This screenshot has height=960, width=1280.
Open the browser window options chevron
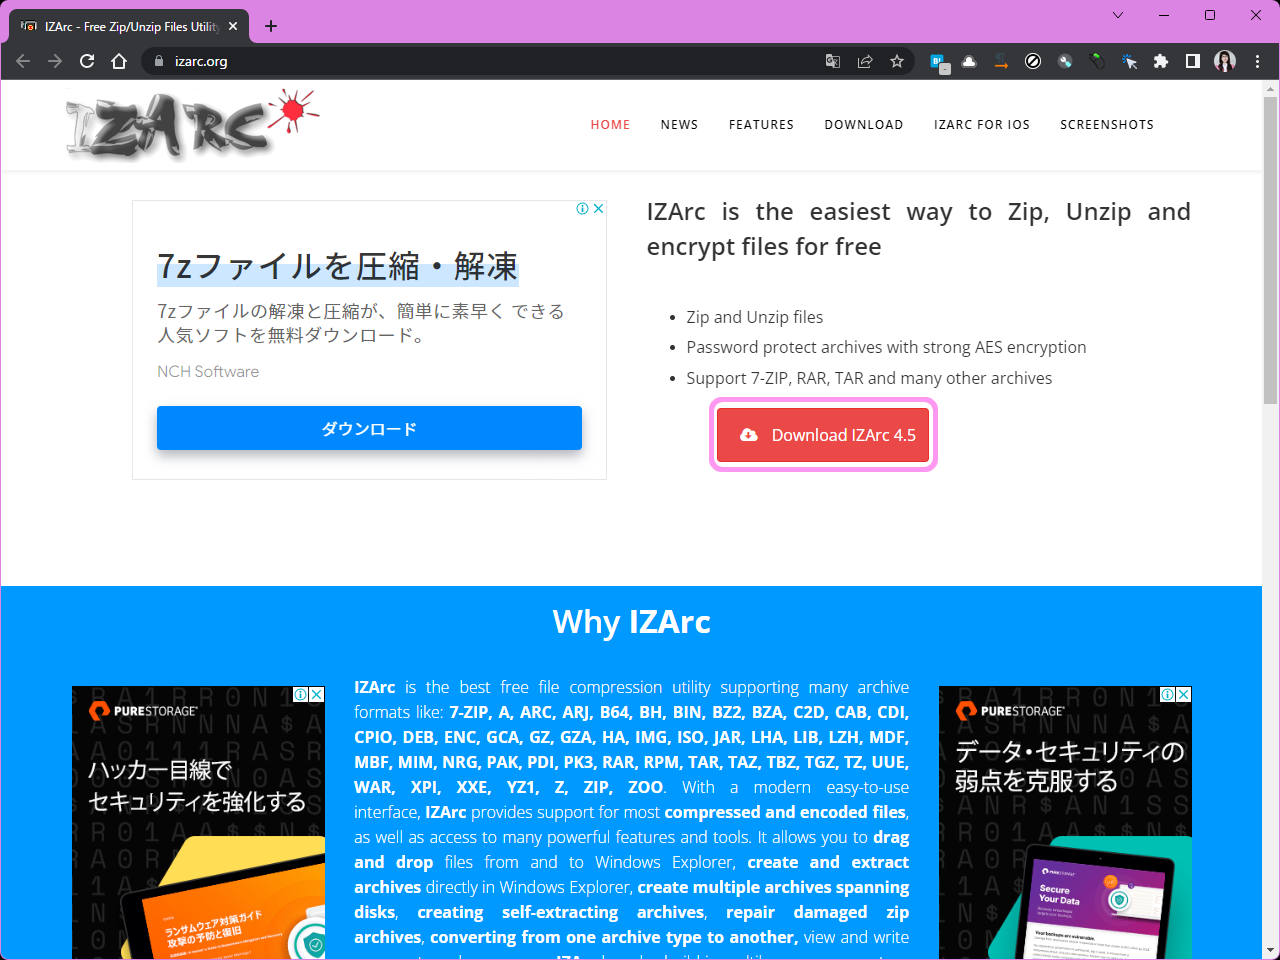(x=1118, y=16)
